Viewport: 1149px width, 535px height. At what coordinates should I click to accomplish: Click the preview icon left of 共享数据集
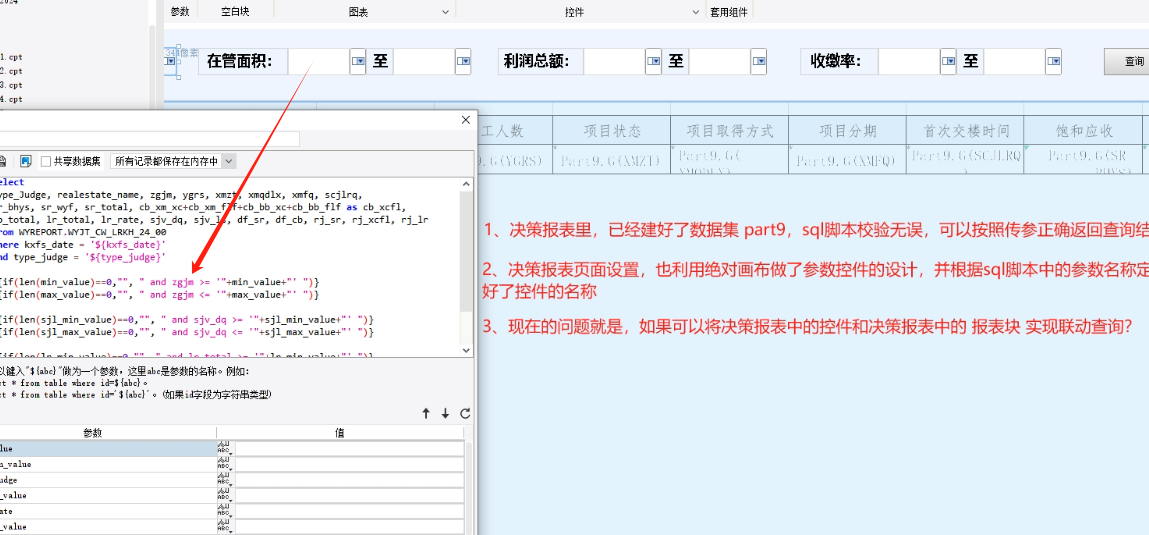click(26, 161)
